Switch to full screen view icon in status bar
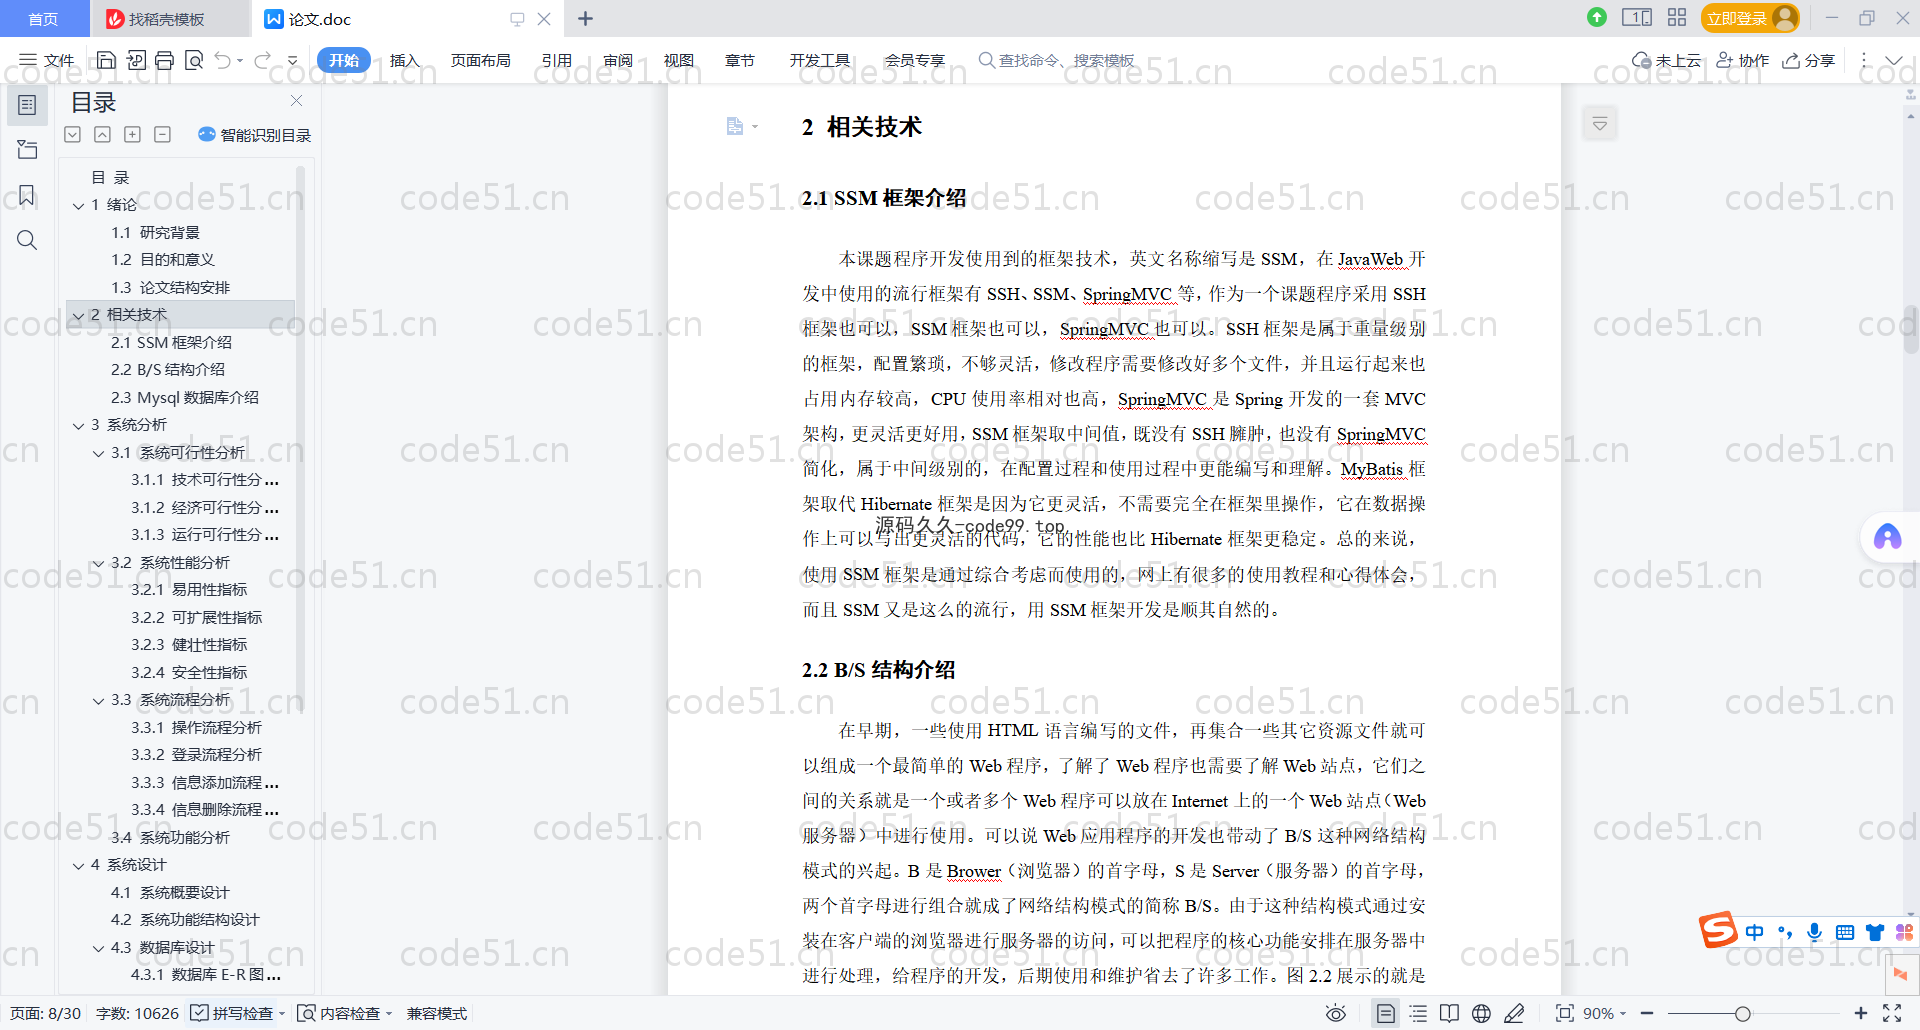Viewport: 1920px width, 1030px height. coord(1892,1013)
